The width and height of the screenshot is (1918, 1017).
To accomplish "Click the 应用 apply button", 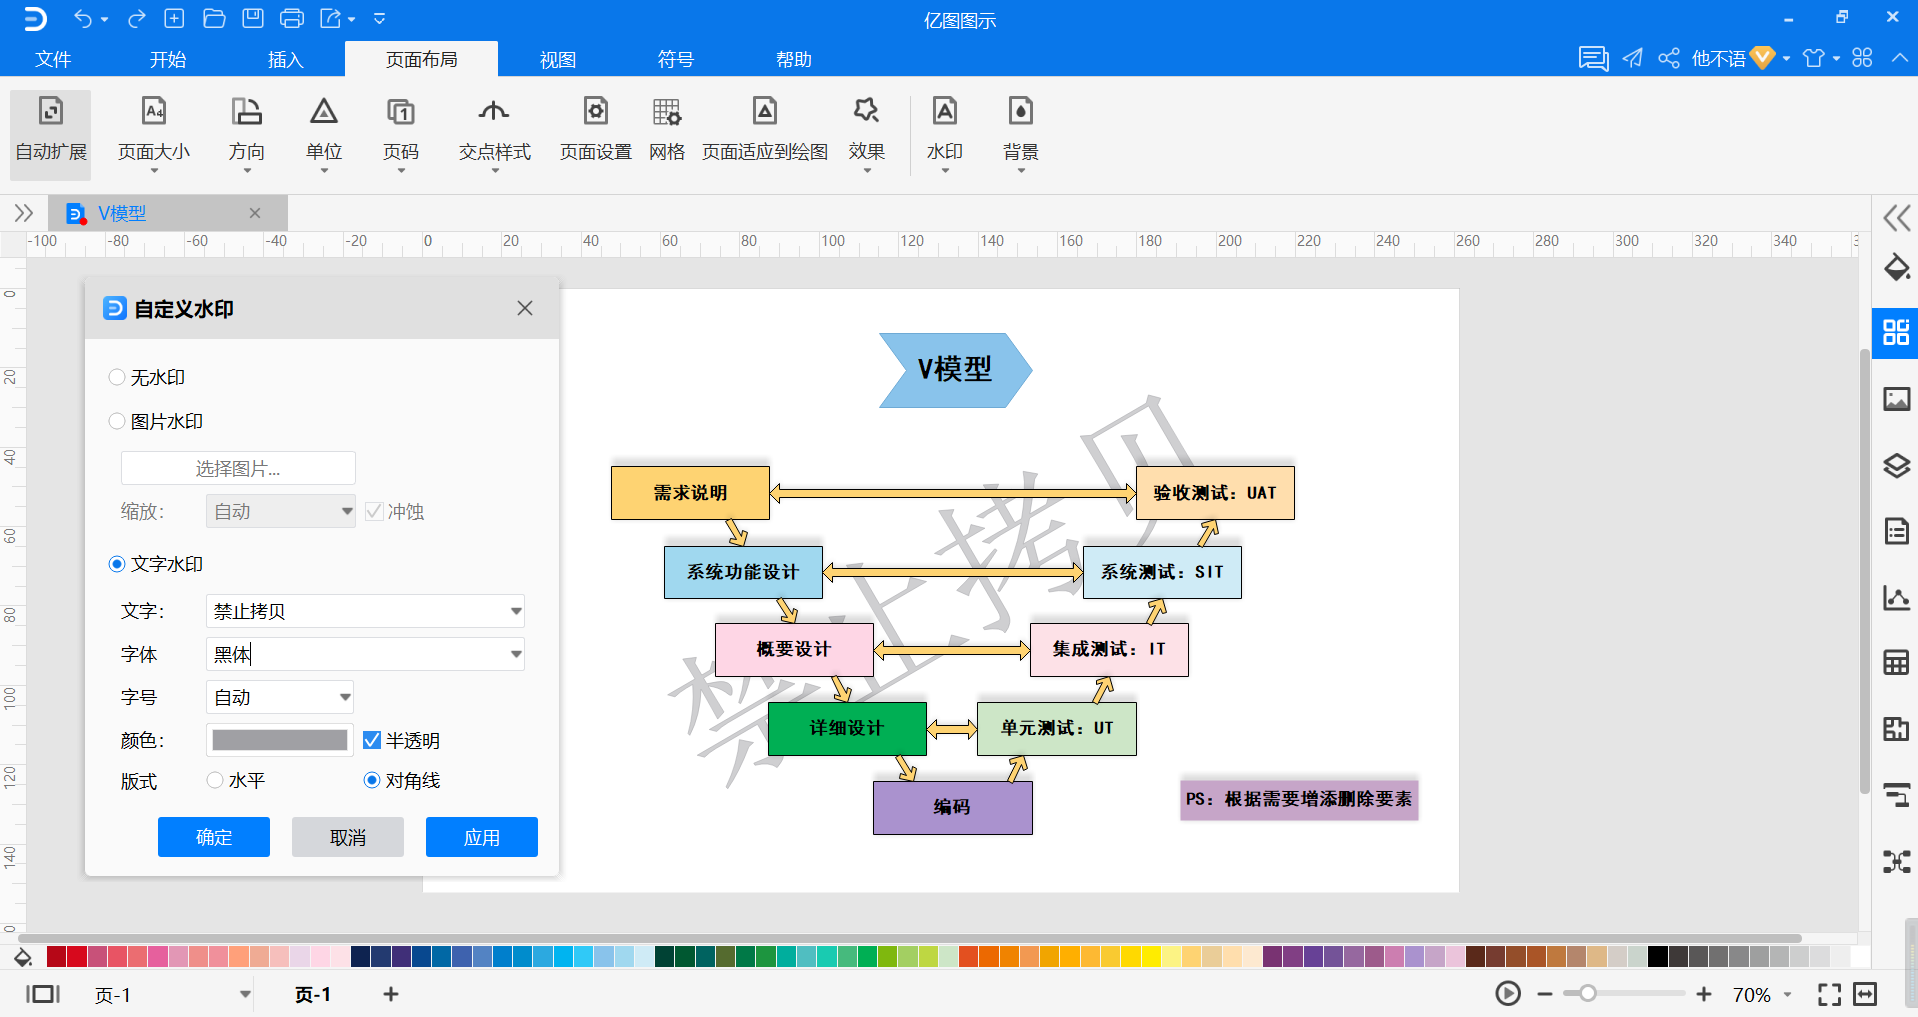I will 481,837.
